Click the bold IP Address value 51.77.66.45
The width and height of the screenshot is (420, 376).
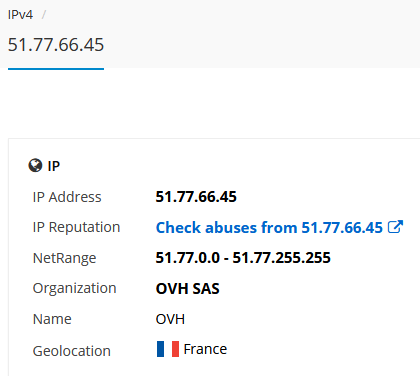coord(196,197)
